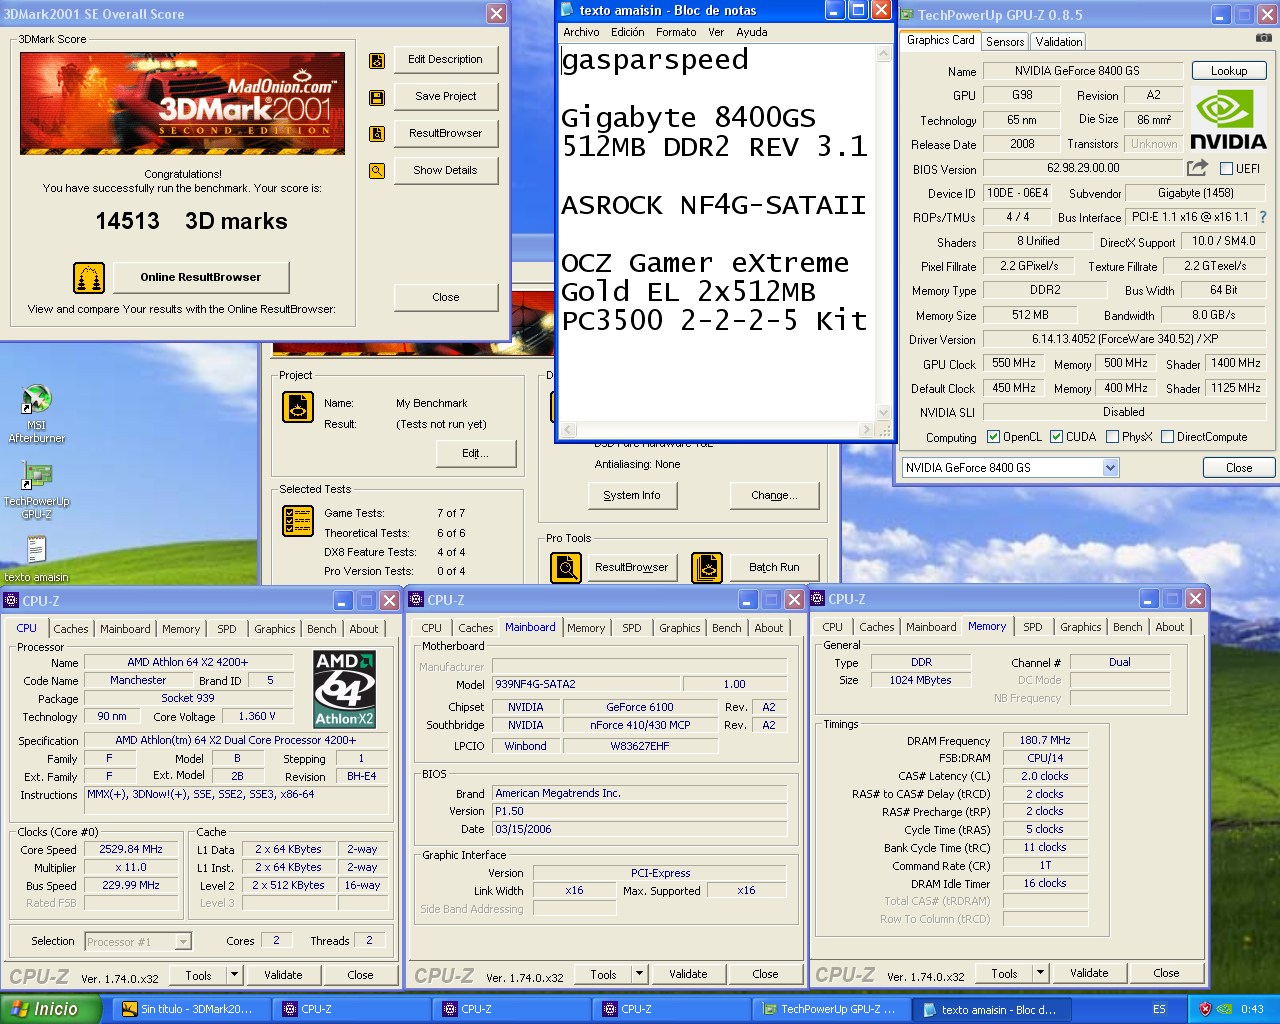Click the Core Speed value 2529.84 MHz in CPU-Z
The height and width of the screenshot is (1024, 1280).
(x=131, y=850)
